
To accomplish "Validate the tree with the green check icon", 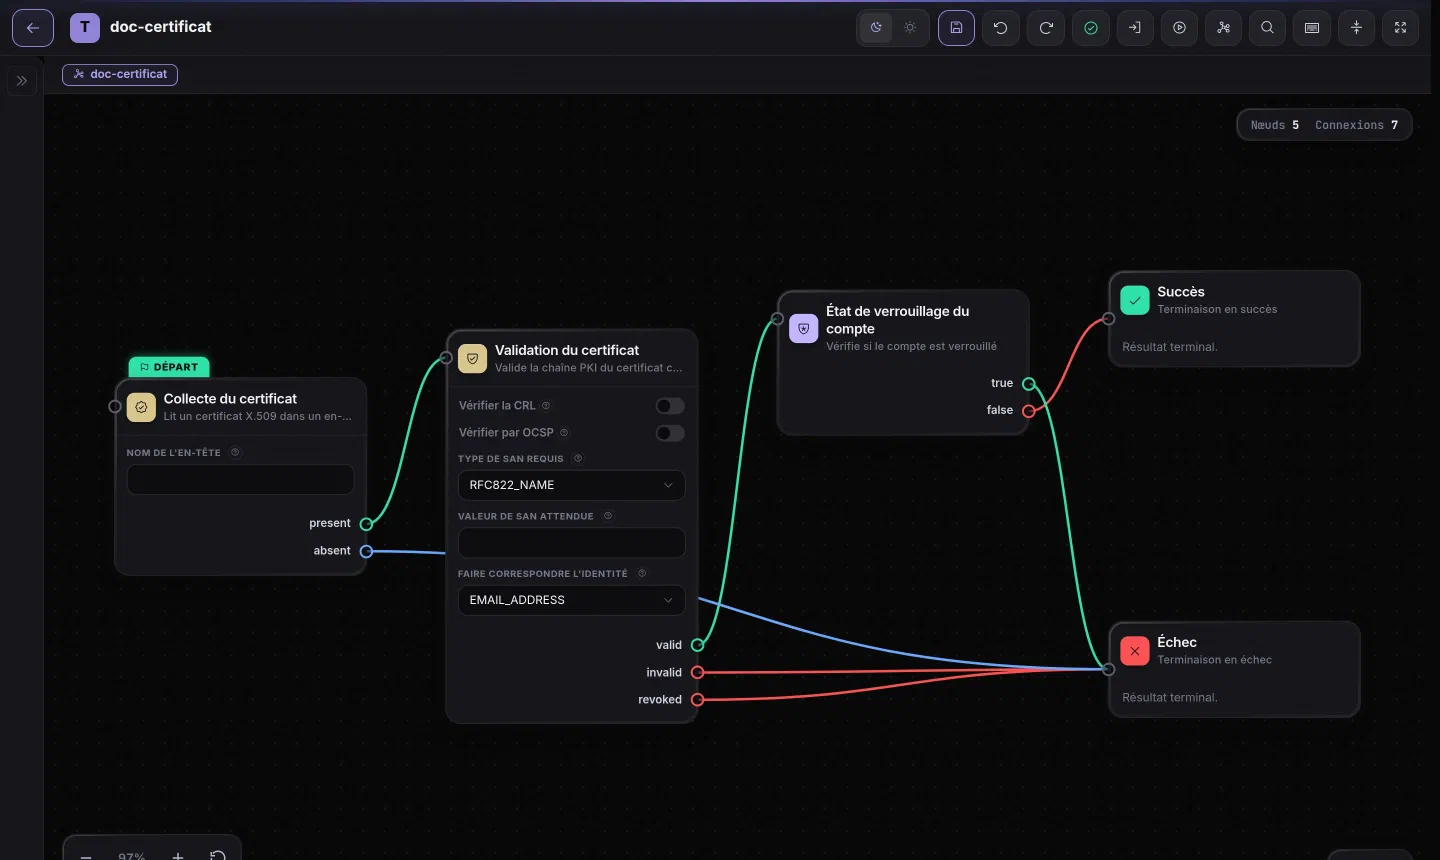I will coord(1091,28).
